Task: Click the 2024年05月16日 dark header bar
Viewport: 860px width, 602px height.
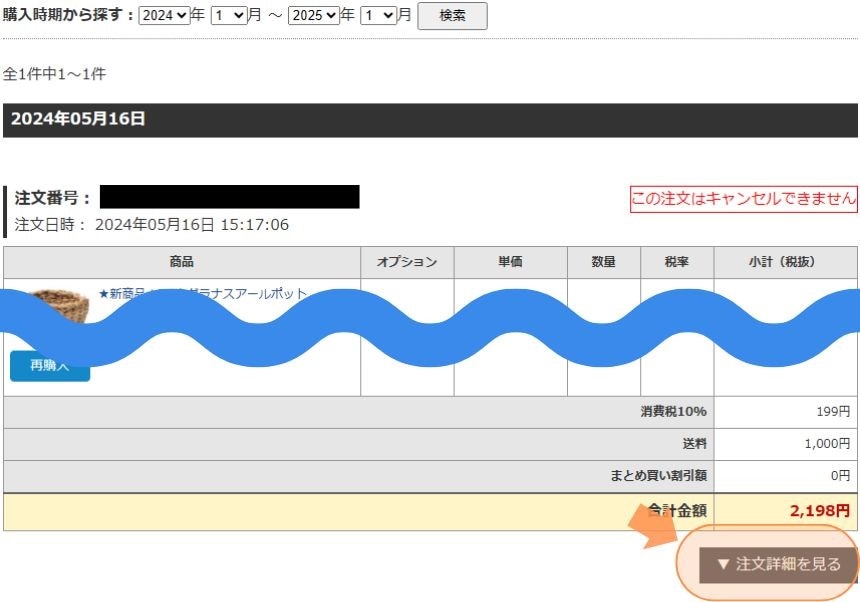Action: coord(430,119)
